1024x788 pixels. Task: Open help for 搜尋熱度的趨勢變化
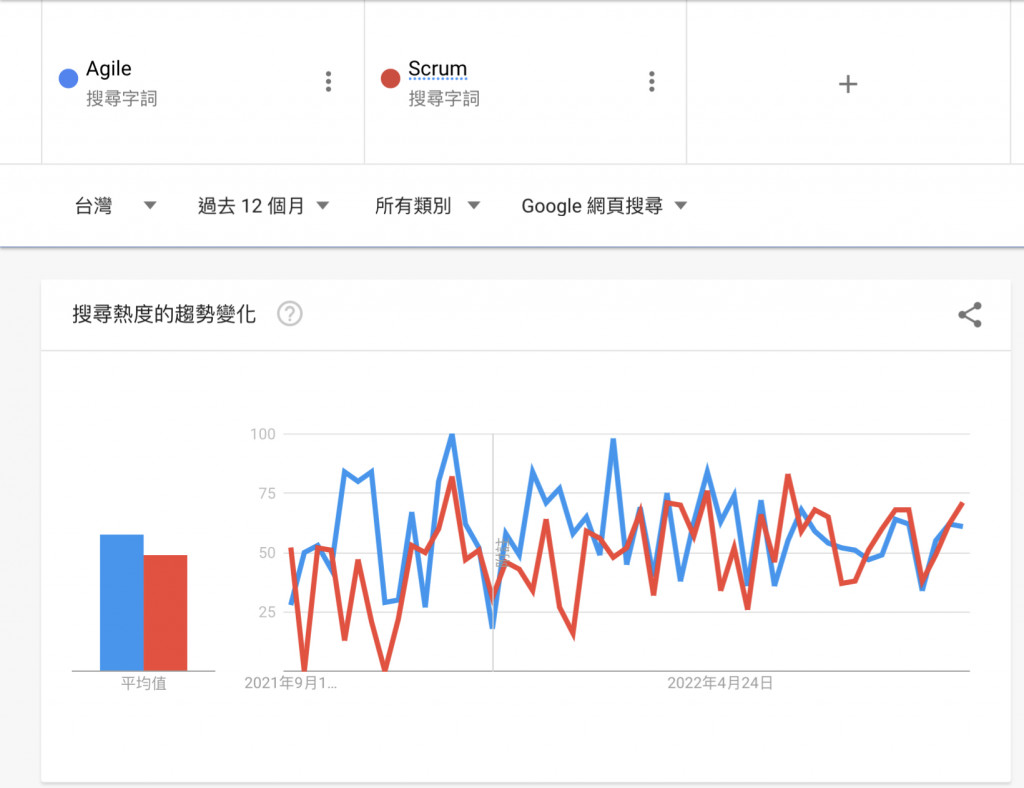[x=289, y=314]
